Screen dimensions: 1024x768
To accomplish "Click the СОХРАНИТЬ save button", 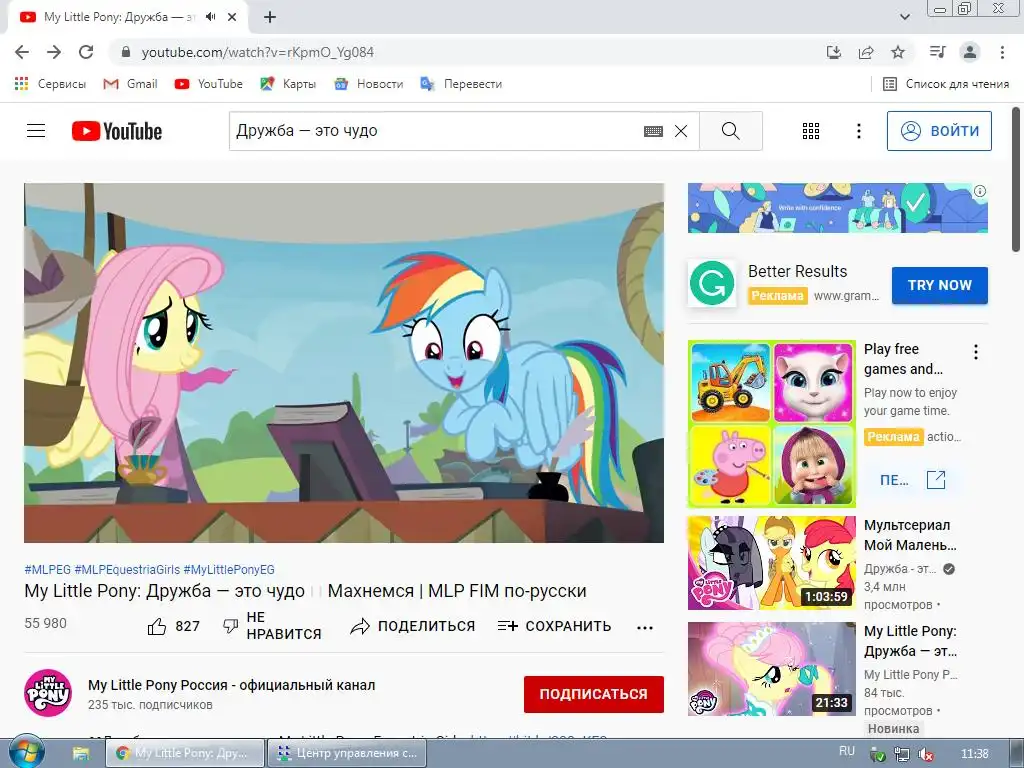I will click(x=554, y=626).
